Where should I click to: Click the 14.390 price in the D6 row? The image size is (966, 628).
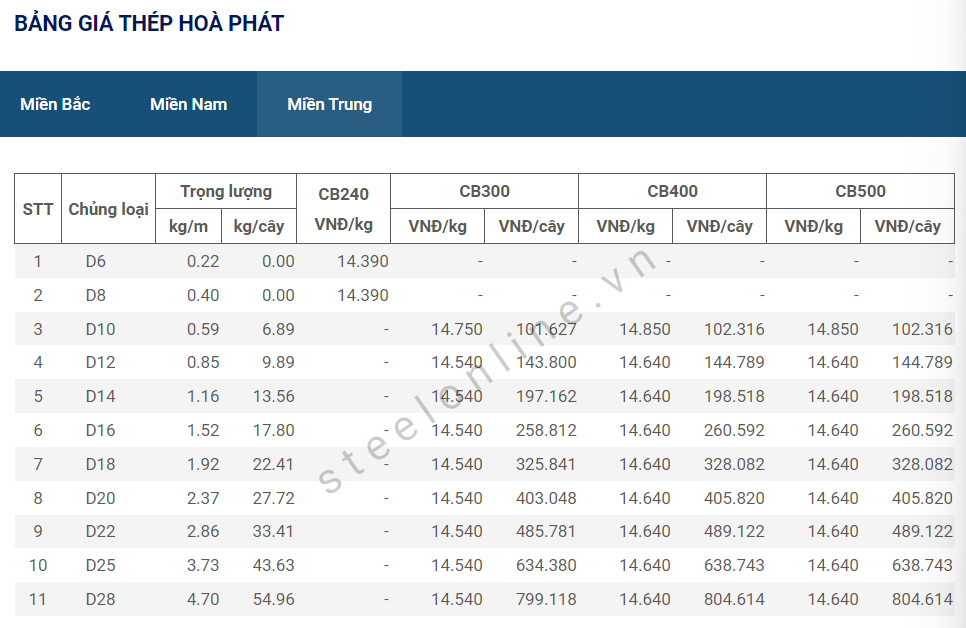[x=363, y=261]
